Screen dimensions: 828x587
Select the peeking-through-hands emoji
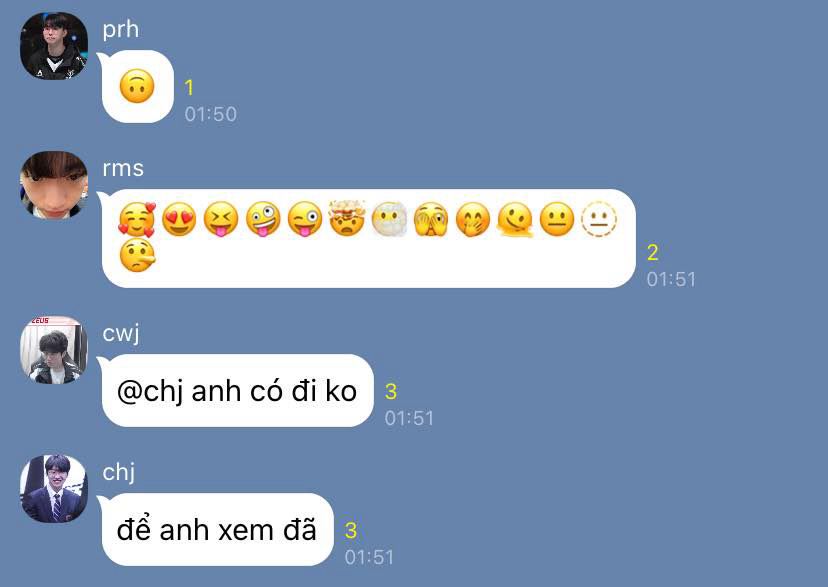pyautogui.click(x=431, y=219)
